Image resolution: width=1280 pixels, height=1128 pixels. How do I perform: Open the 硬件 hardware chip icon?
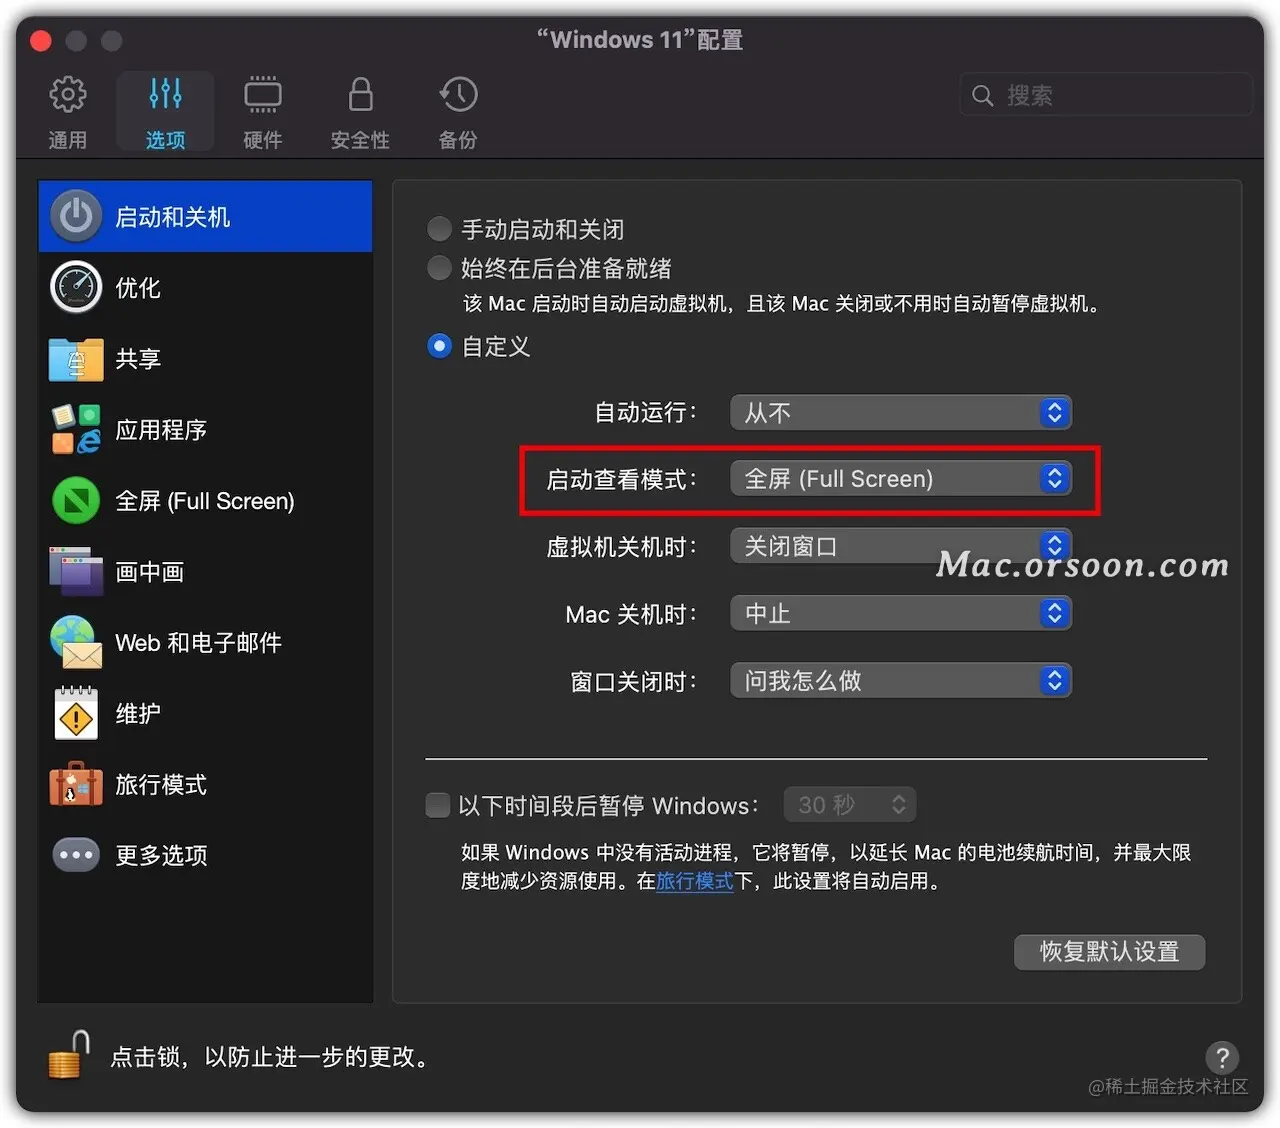tap(262, 95)
